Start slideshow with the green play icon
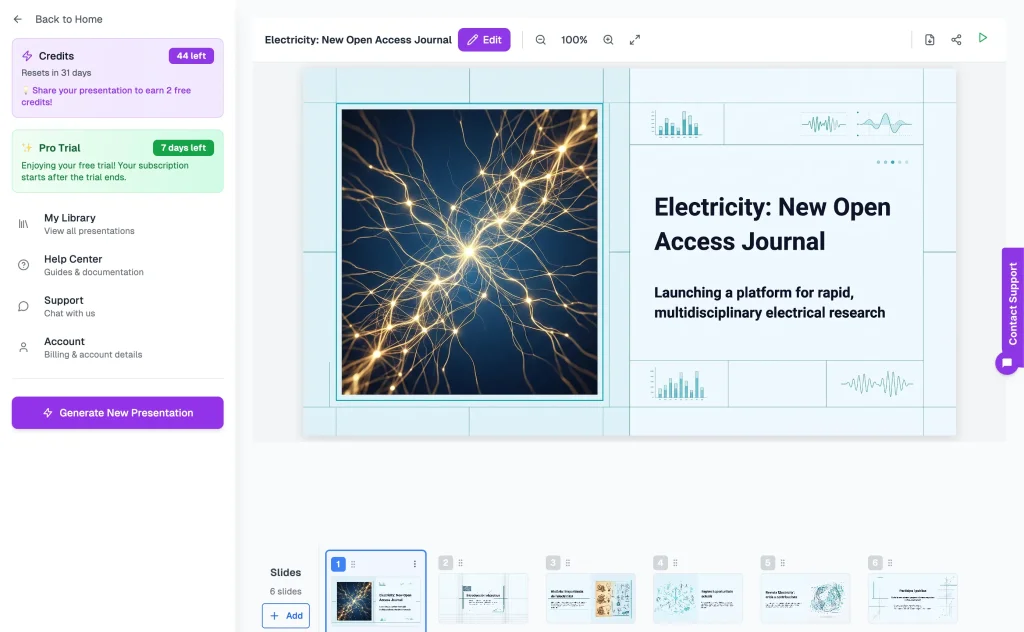 pos(983,38)
